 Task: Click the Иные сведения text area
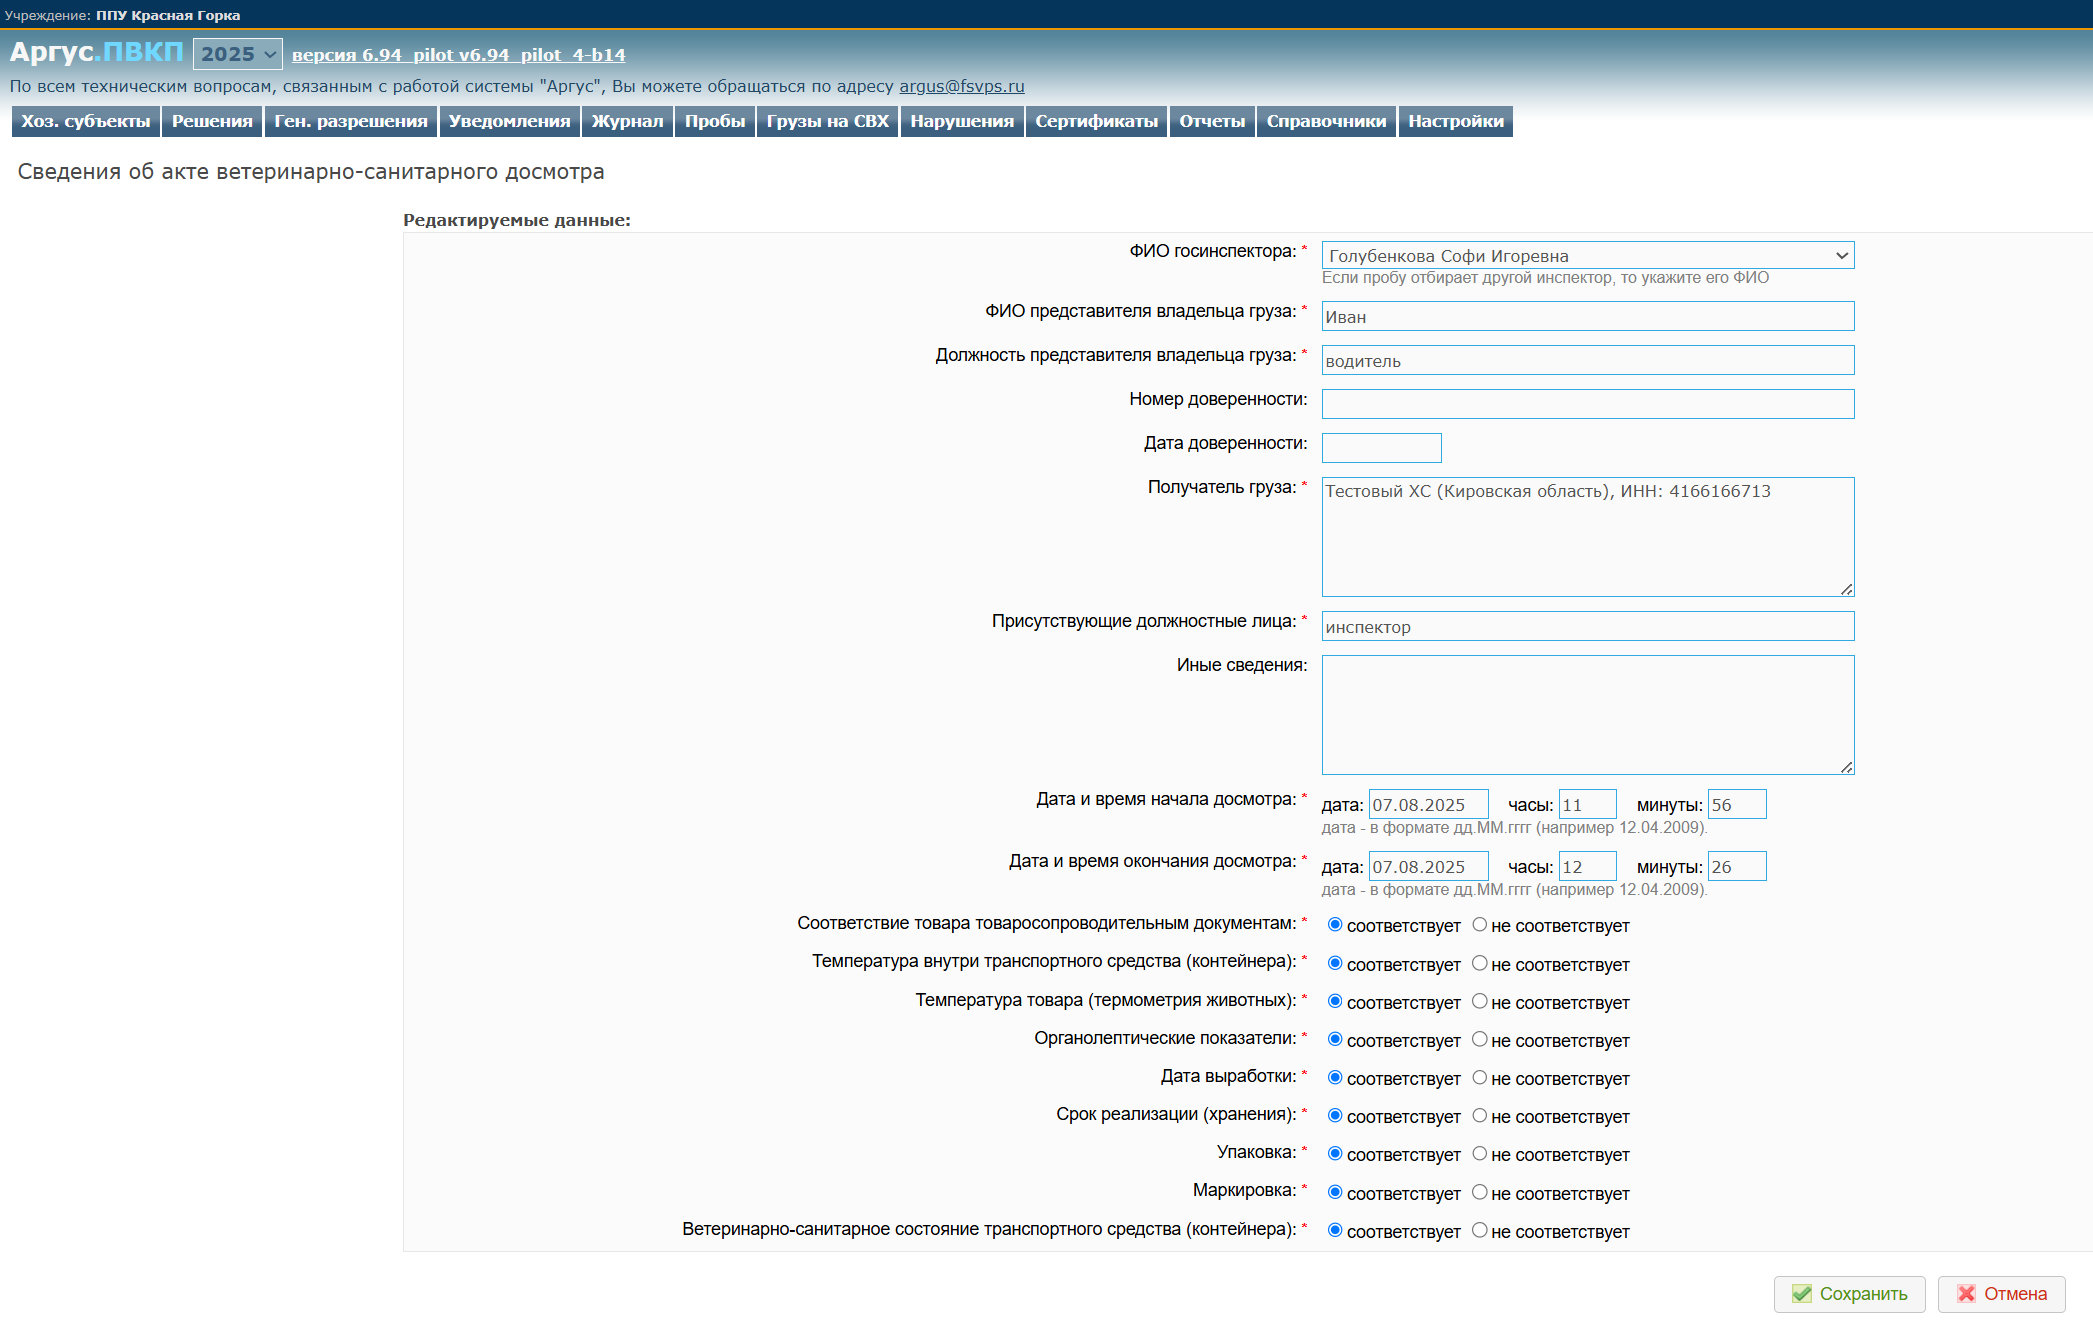(x=1587, y=714)
